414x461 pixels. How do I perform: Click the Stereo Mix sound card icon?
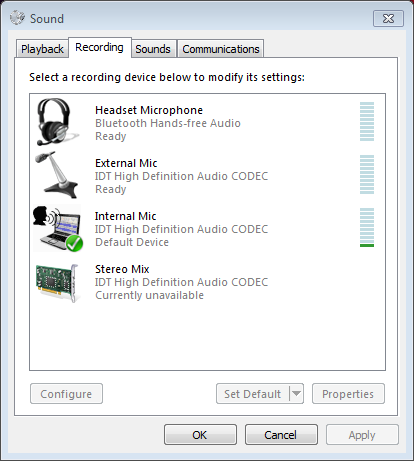57,283
